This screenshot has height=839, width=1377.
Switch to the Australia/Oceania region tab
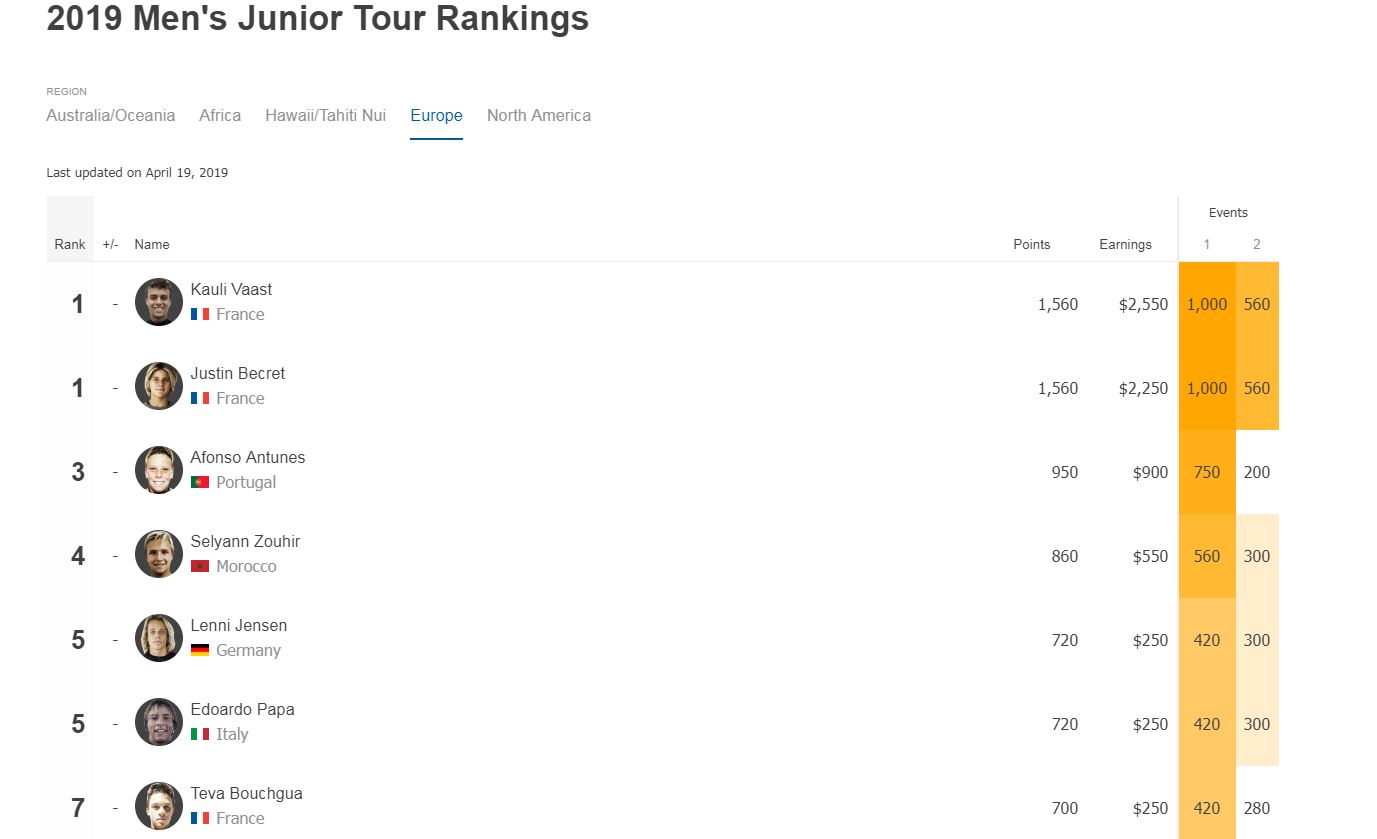111,115
